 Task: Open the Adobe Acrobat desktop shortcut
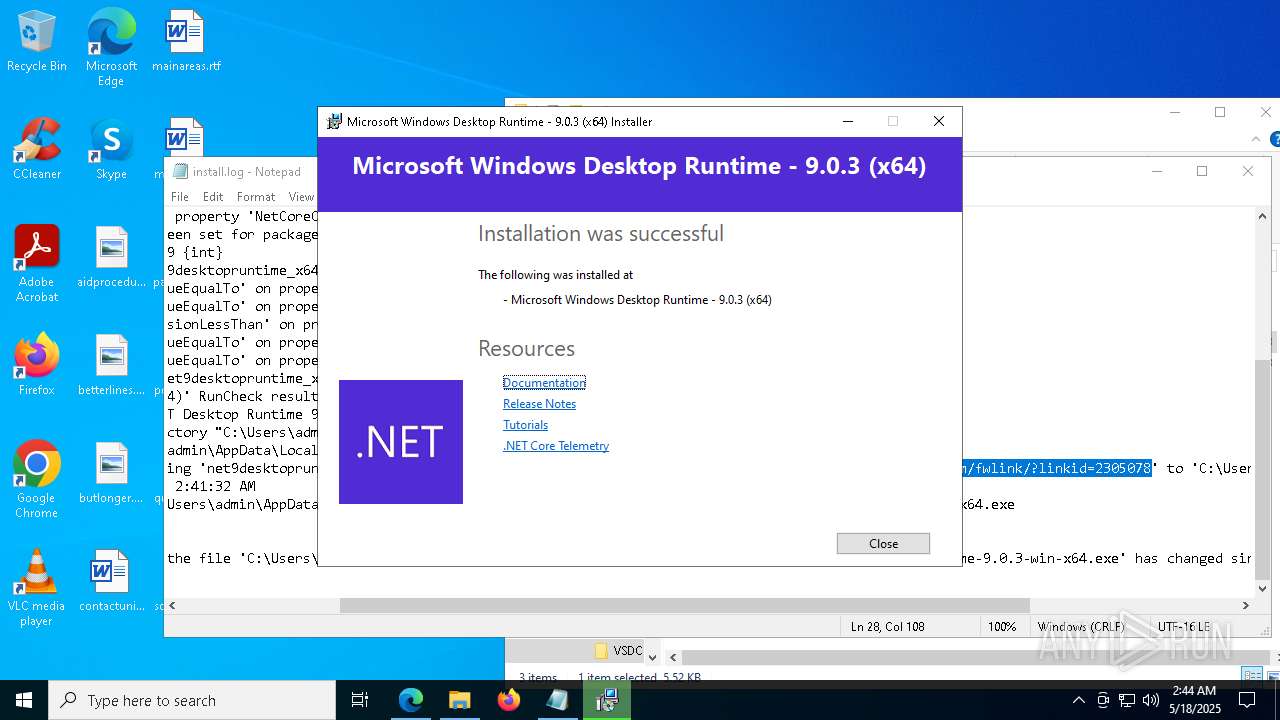click(37, 264)
